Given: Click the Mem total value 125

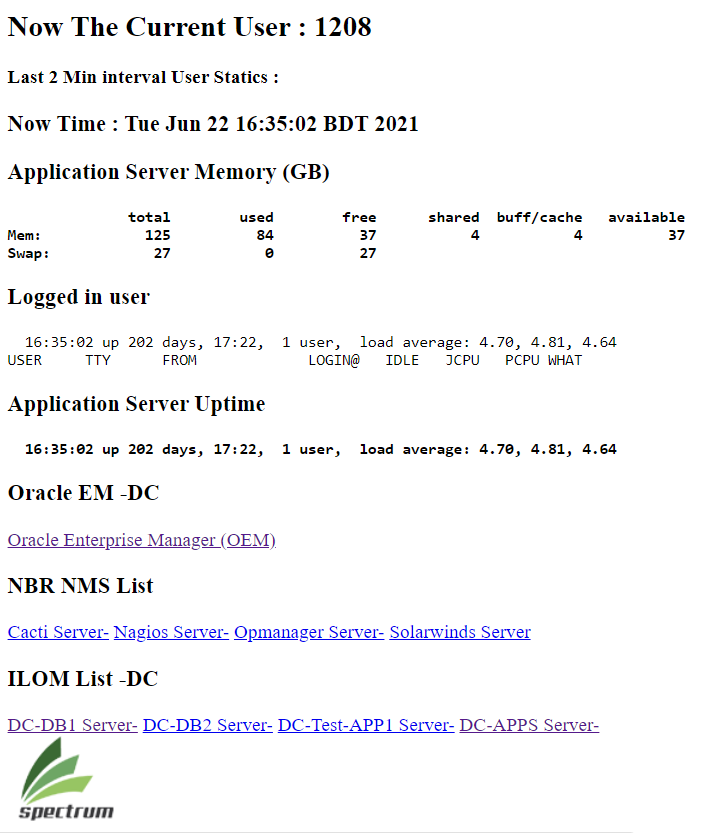Looking at the screenshot, I should 158,235.
